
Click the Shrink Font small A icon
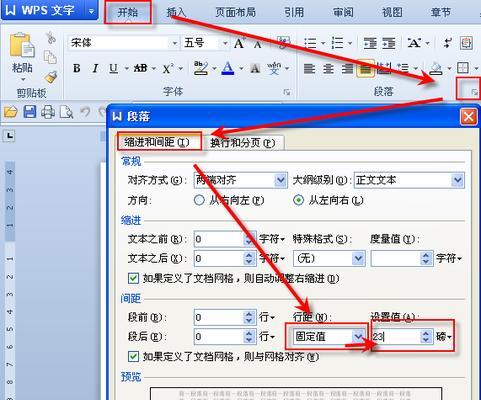[x=257, y=44]
